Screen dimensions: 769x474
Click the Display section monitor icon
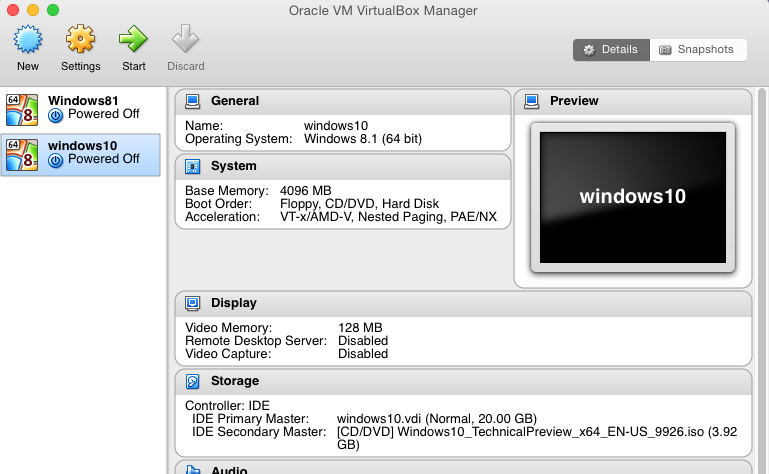point(192,303)
